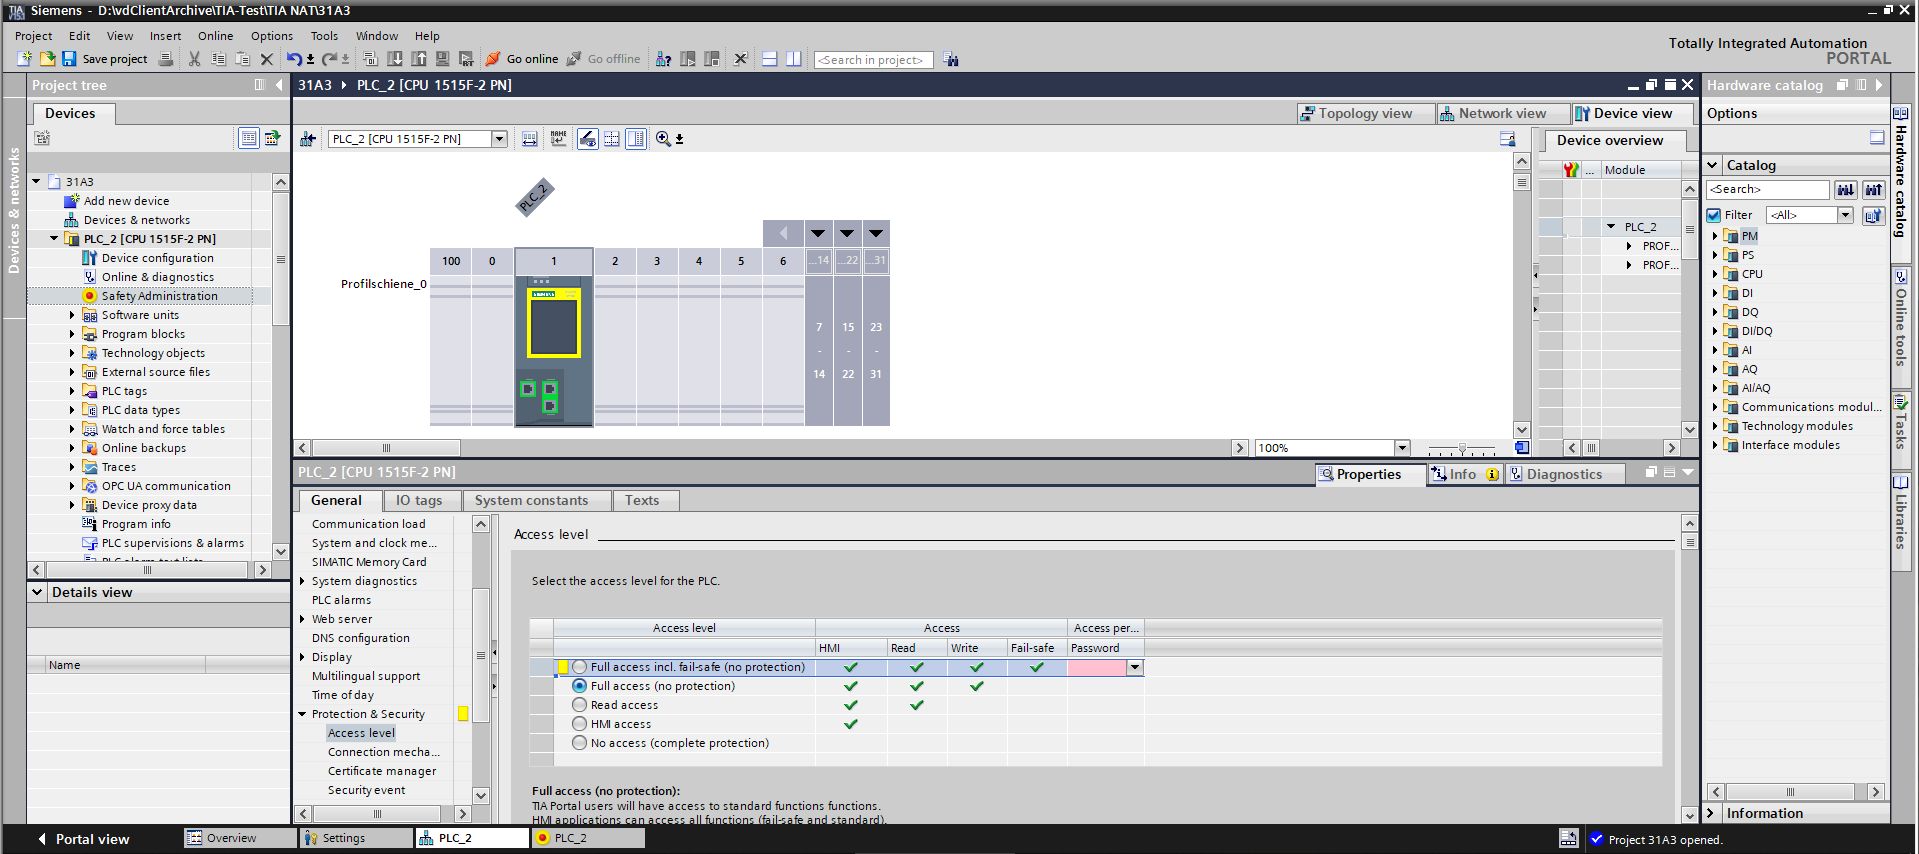The image size is (1919, 854).
Task: Click the Save project icon
Action: (x=70, y=59)
